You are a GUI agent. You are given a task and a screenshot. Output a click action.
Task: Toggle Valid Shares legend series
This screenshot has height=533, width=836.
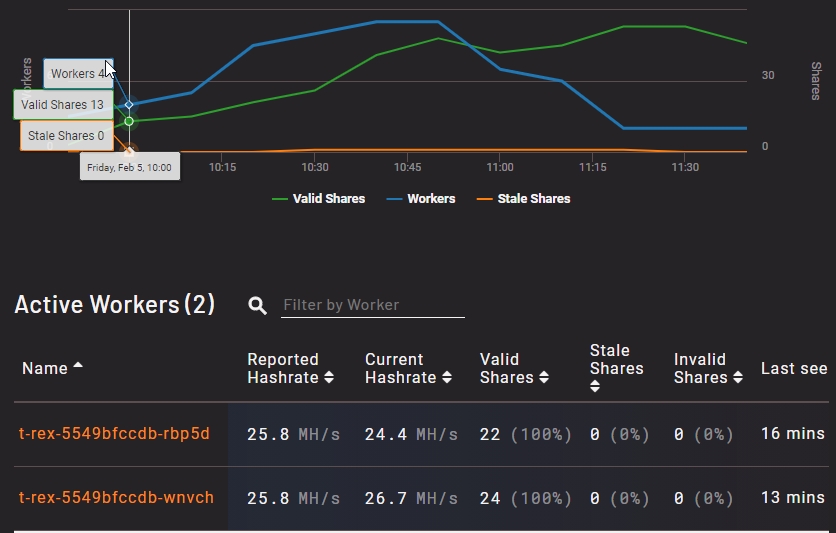(318, 199)
